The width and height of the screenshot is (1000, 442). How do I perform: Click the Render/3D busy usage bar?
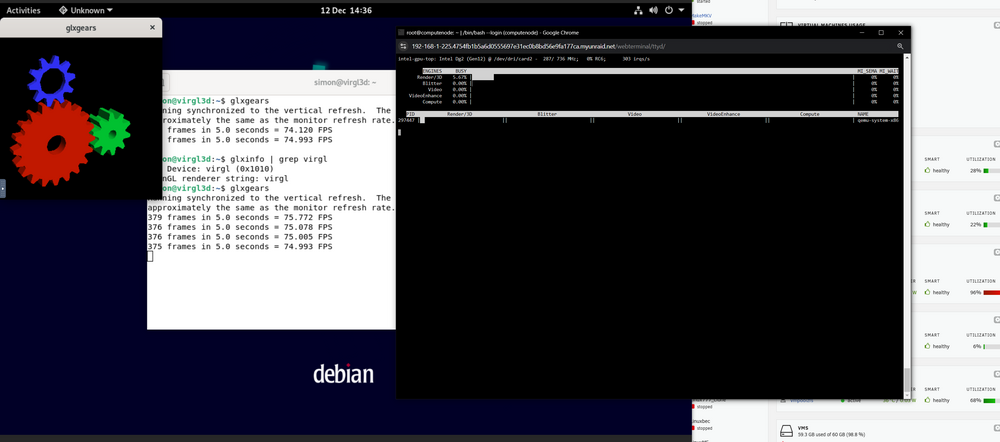[483, 77]
